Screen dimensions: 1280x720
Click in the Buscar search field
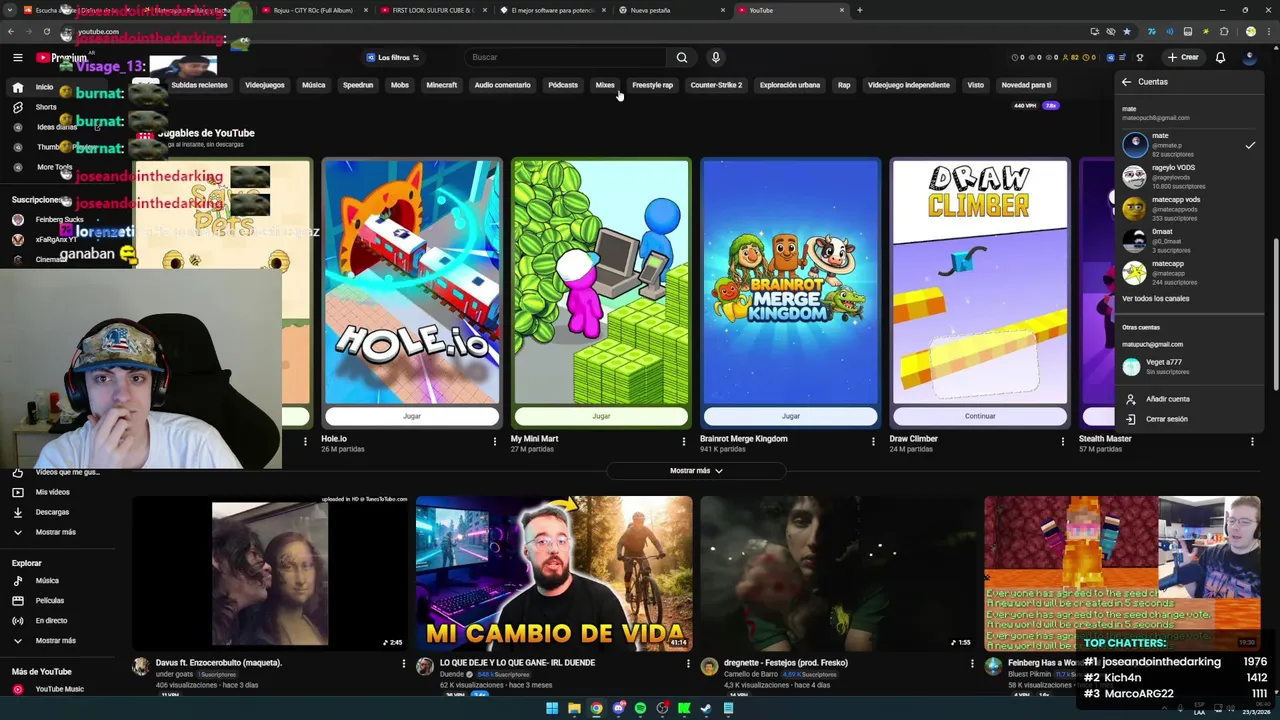[565, 58]
